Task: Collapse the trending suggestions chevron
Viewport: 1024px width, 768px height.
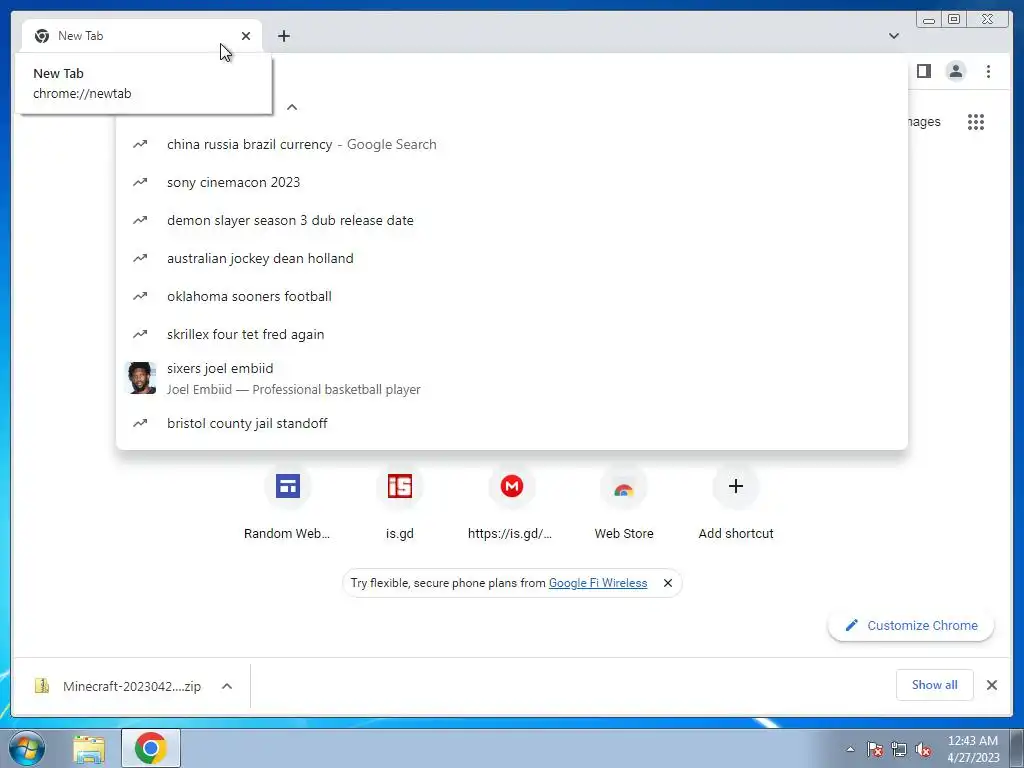Action: pos(292,107)
